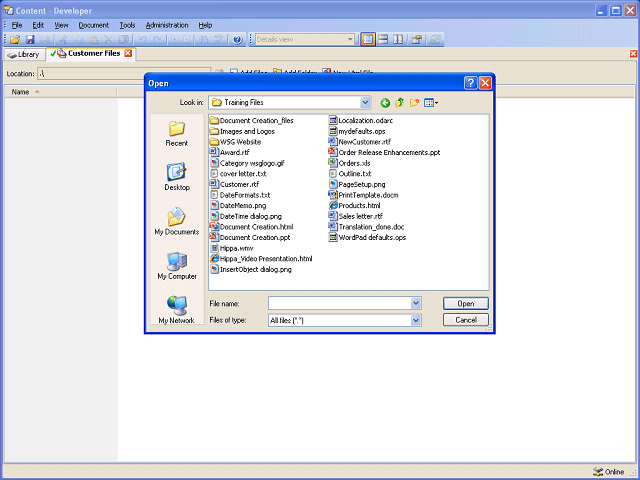Click the Cut scissors toolbar icon
The image size is (640, 480).
tap(62, 40)
